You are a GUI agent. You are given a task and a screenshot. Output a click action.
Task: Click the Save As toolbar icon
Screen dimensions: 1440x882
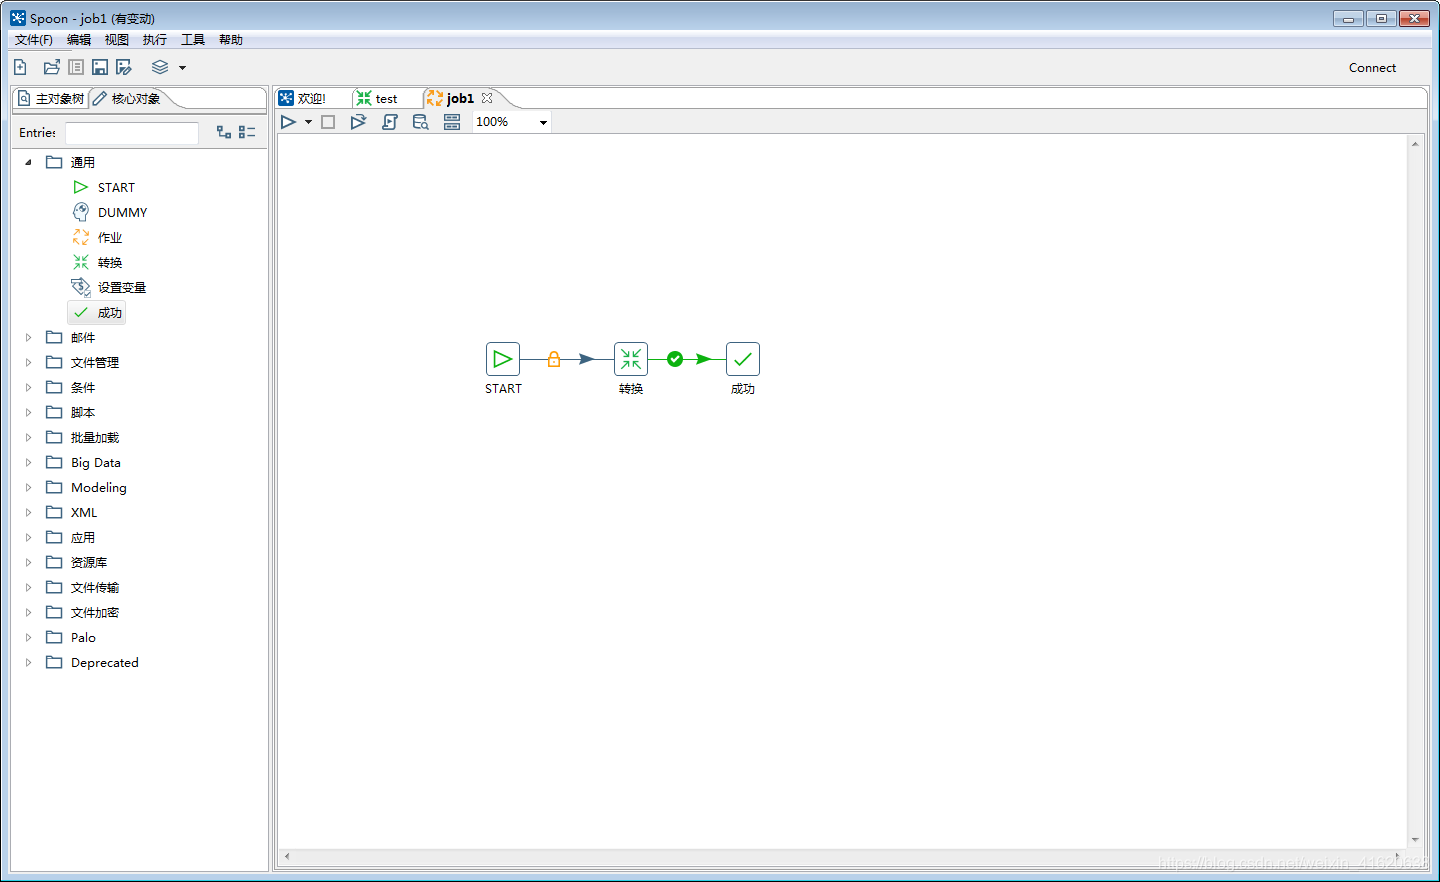(124, 67)
